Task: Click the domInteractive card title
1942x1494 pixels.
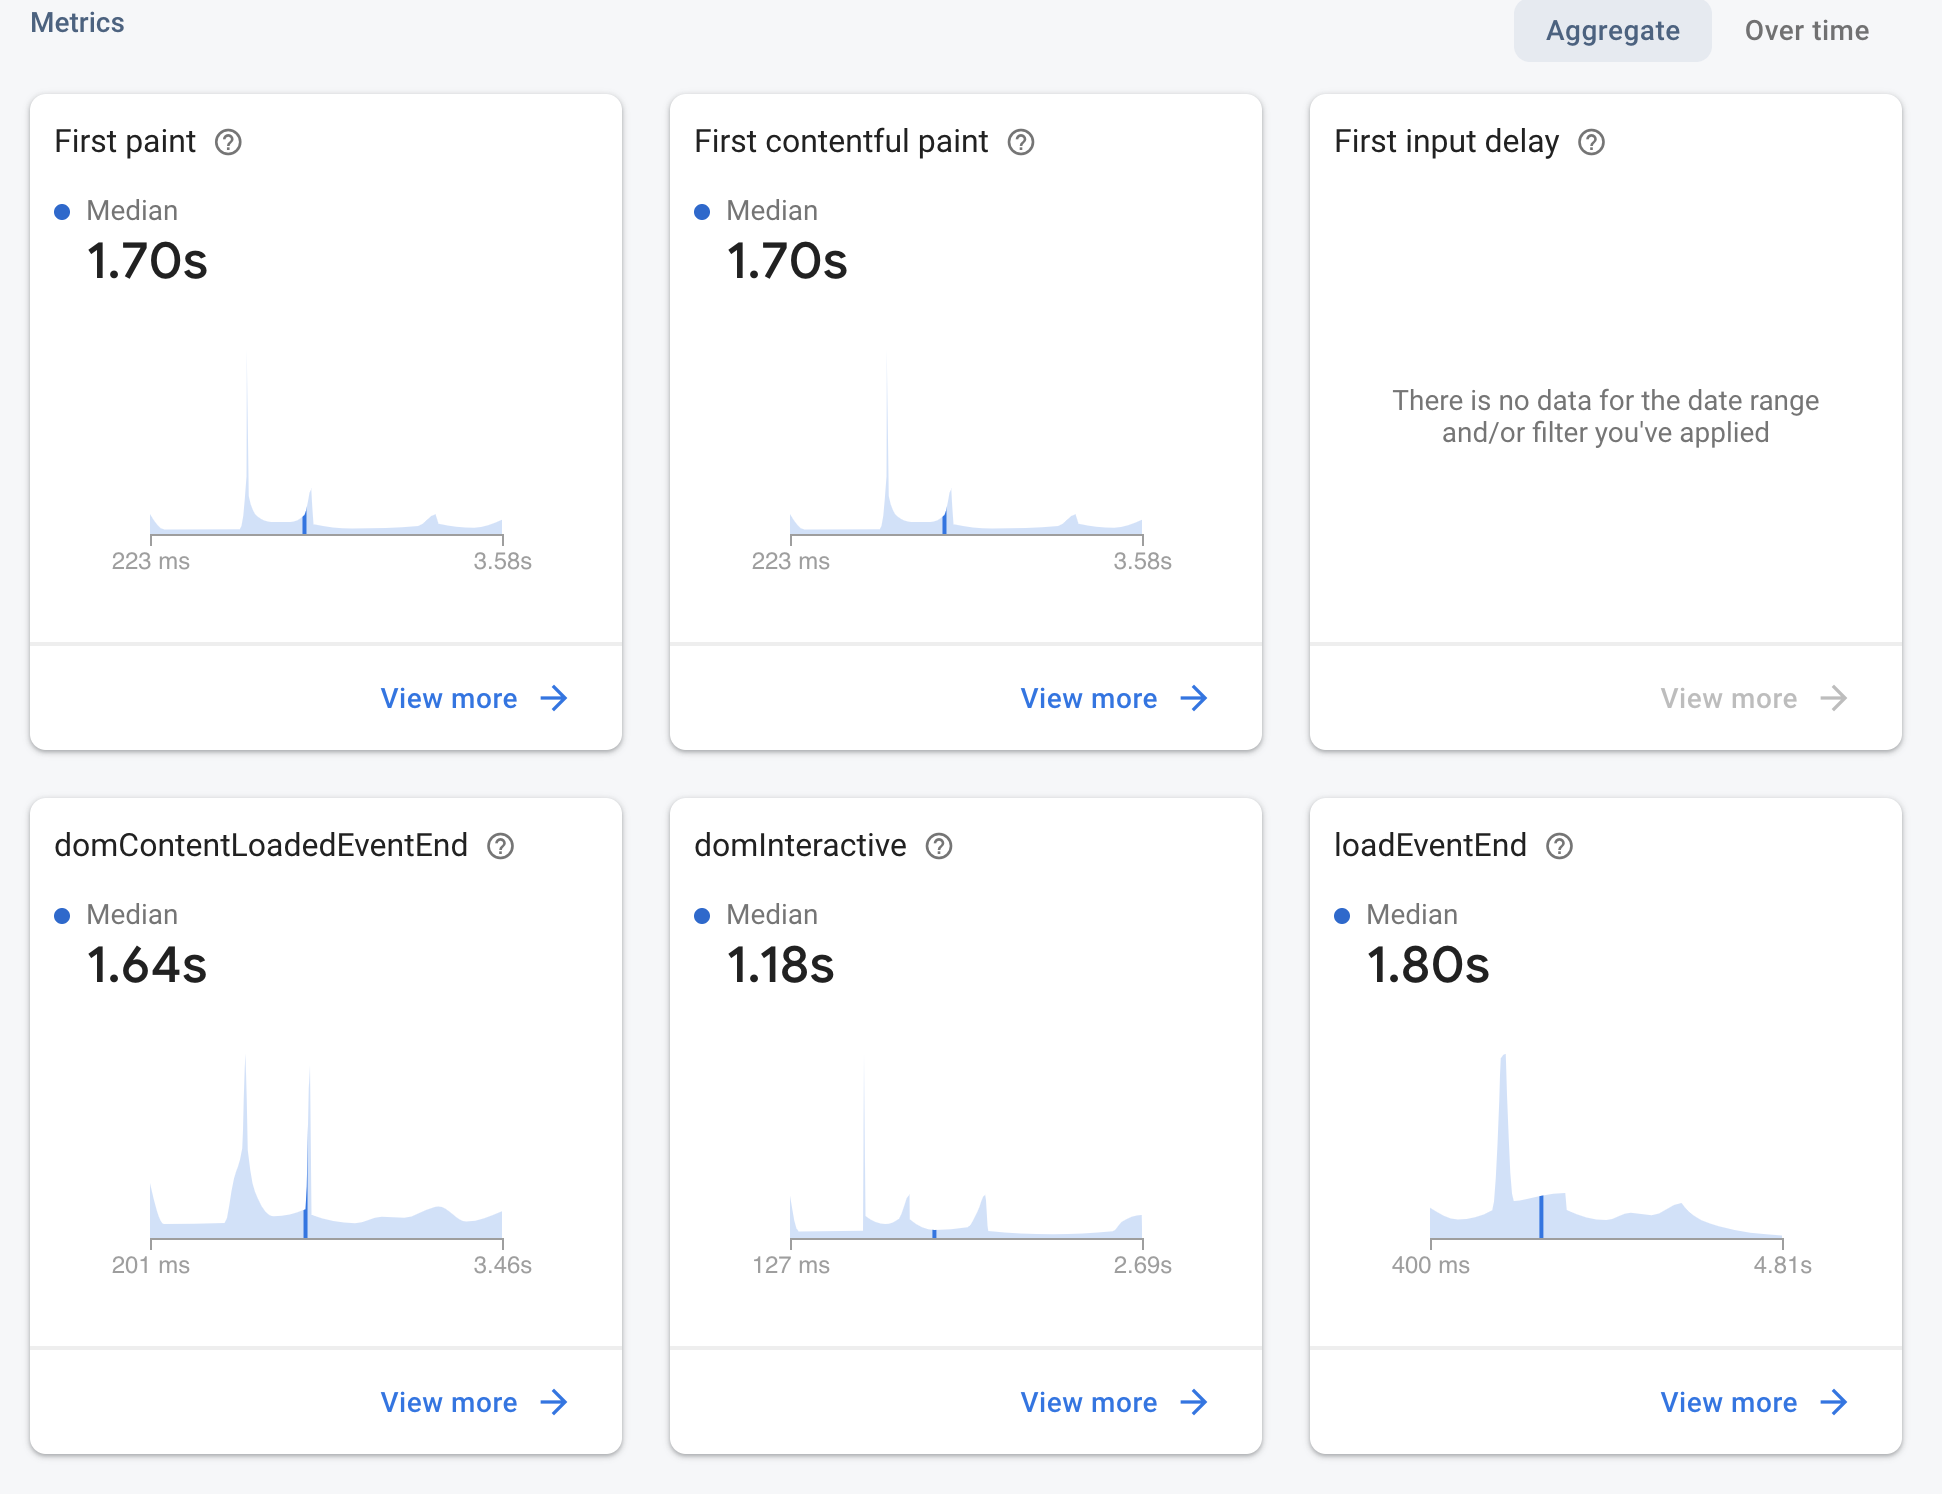Action: [800, 846]
